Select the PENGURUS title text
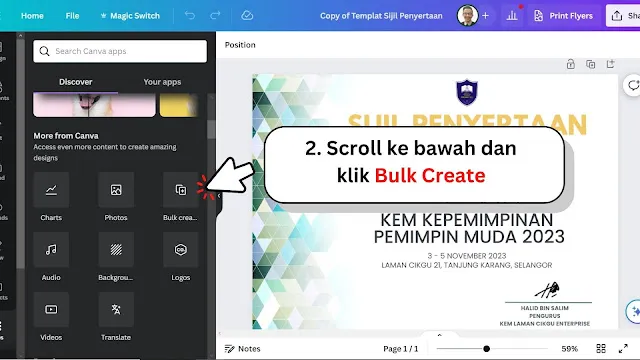This screenshot has width=640, height=360. tap(544, 316)
